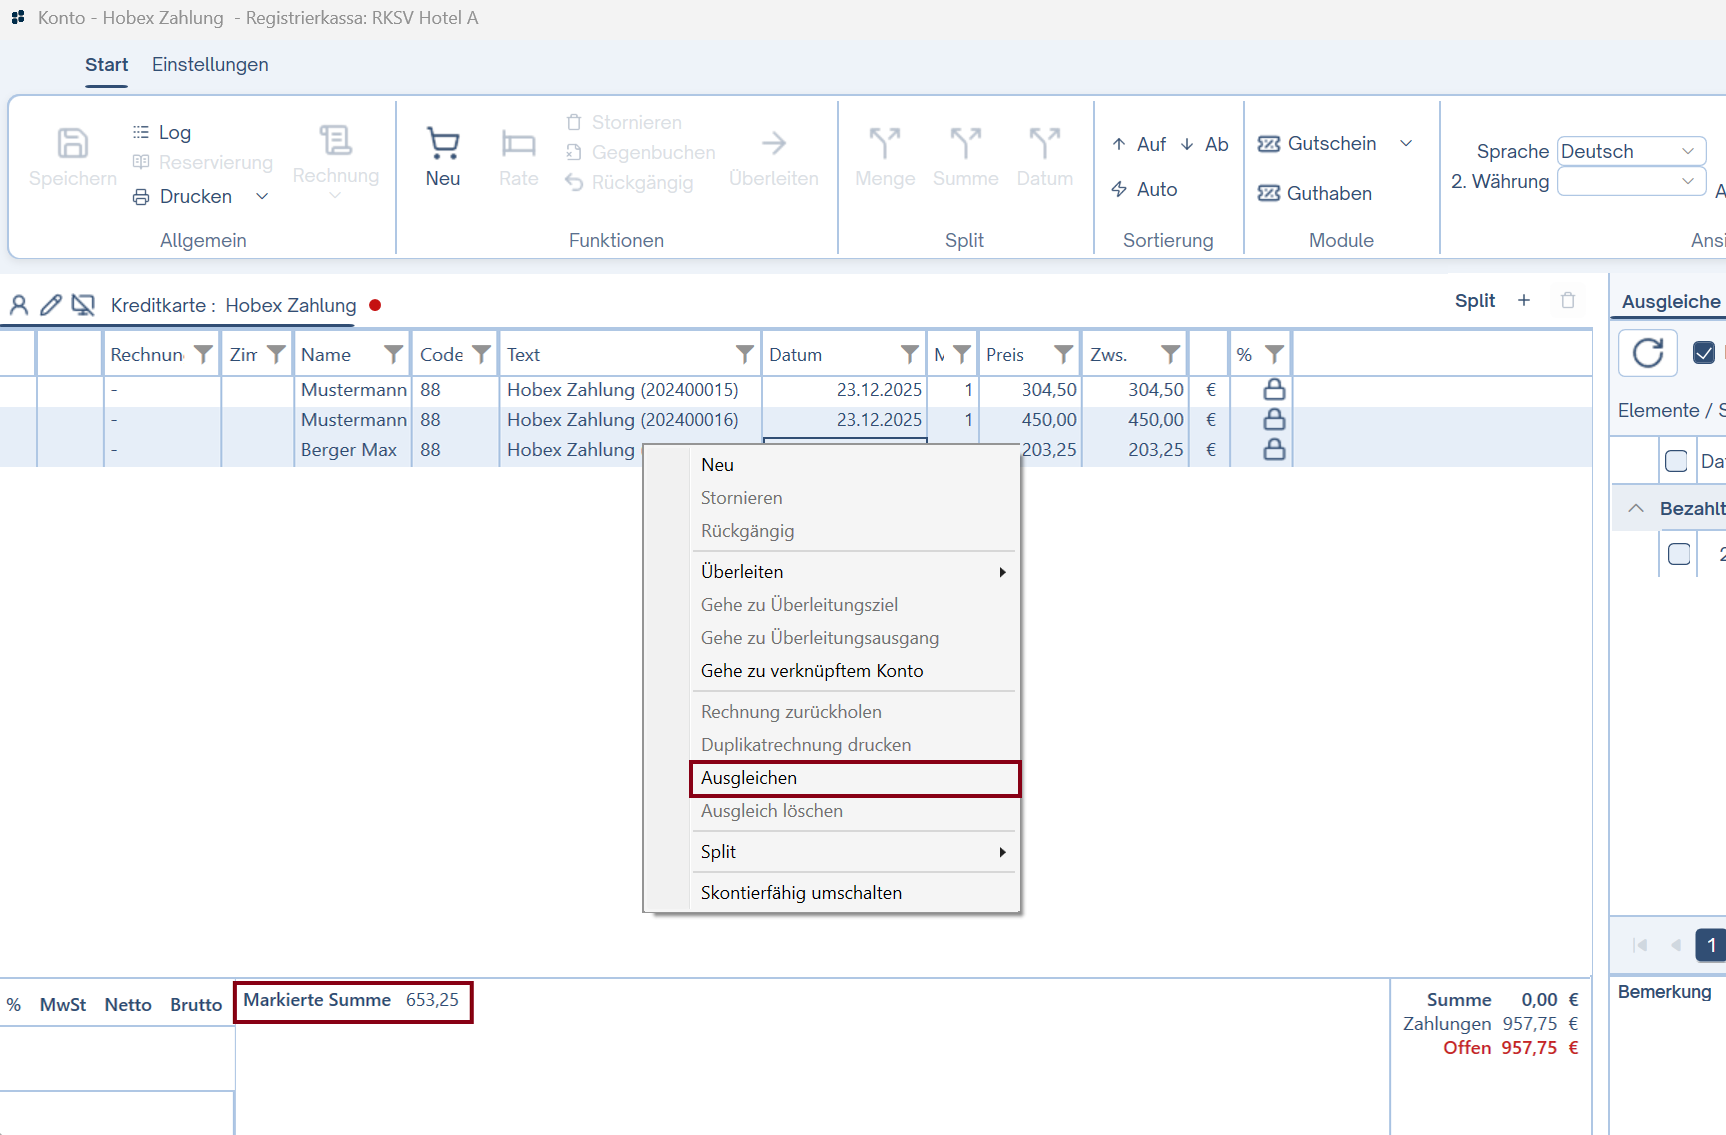Toggle the checked checkbox in Ausgleiche panel
1726x1135 pixels.
coord(1703,353)
